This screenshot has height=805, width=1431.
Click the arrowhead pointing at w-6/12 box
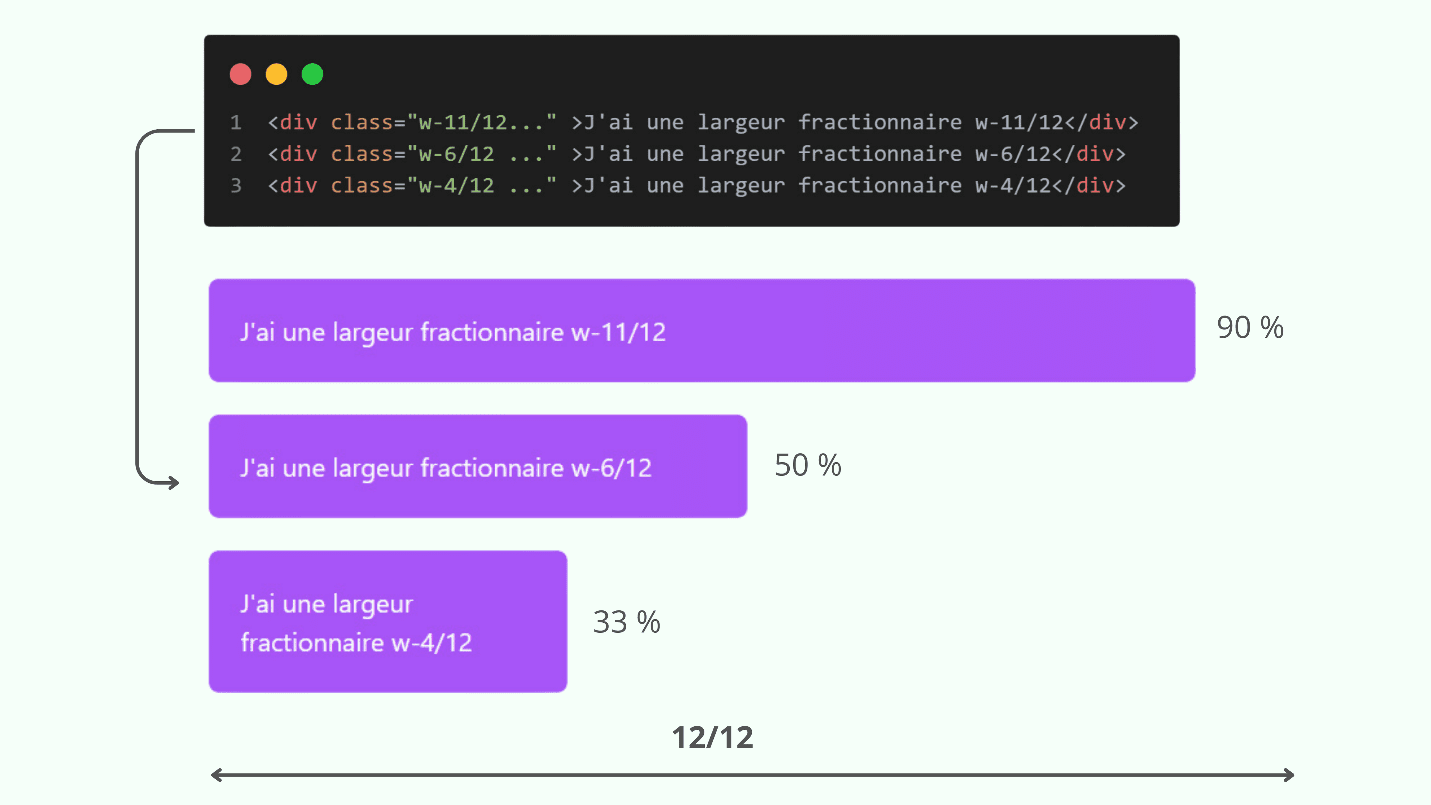[x=173, y=483]
